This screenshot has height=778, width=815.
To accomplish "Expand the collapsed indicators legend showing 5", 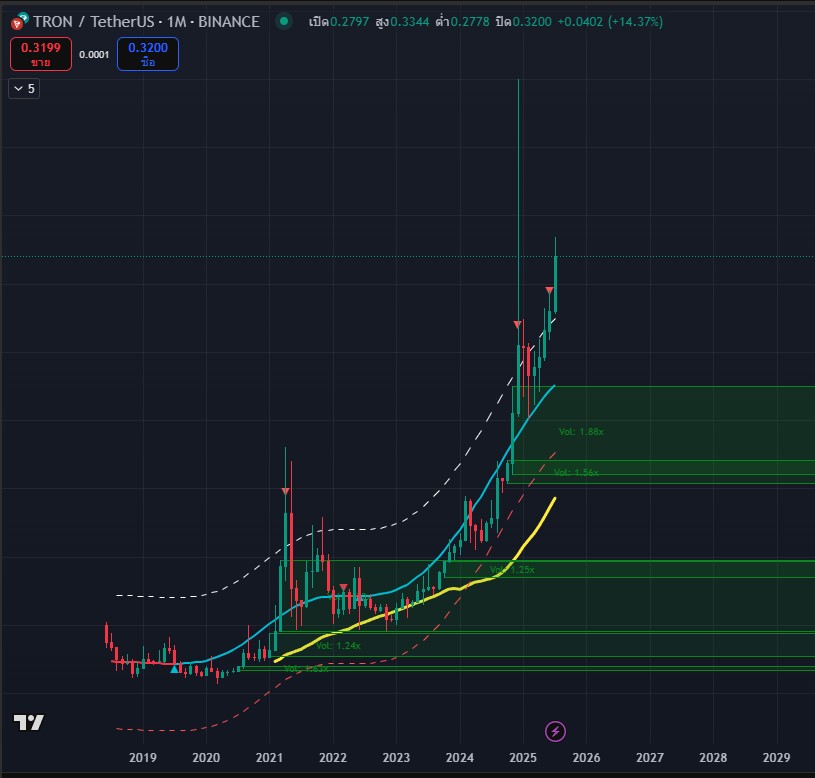I will pos(24,89).
